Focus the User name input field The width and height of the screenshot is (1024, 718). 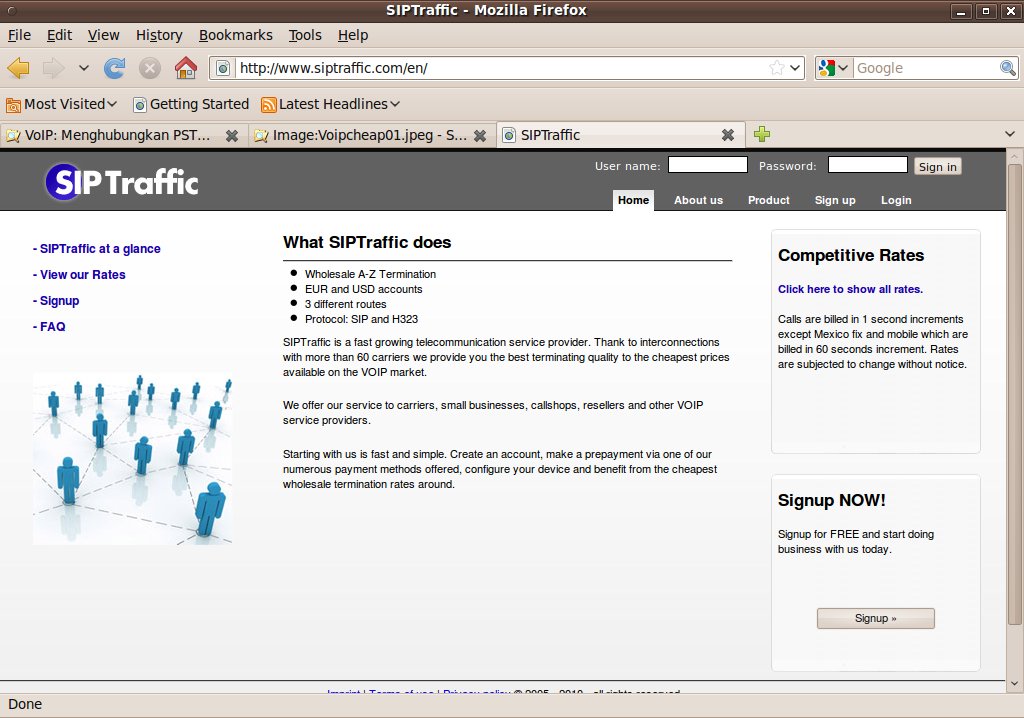tap(707, 165)
